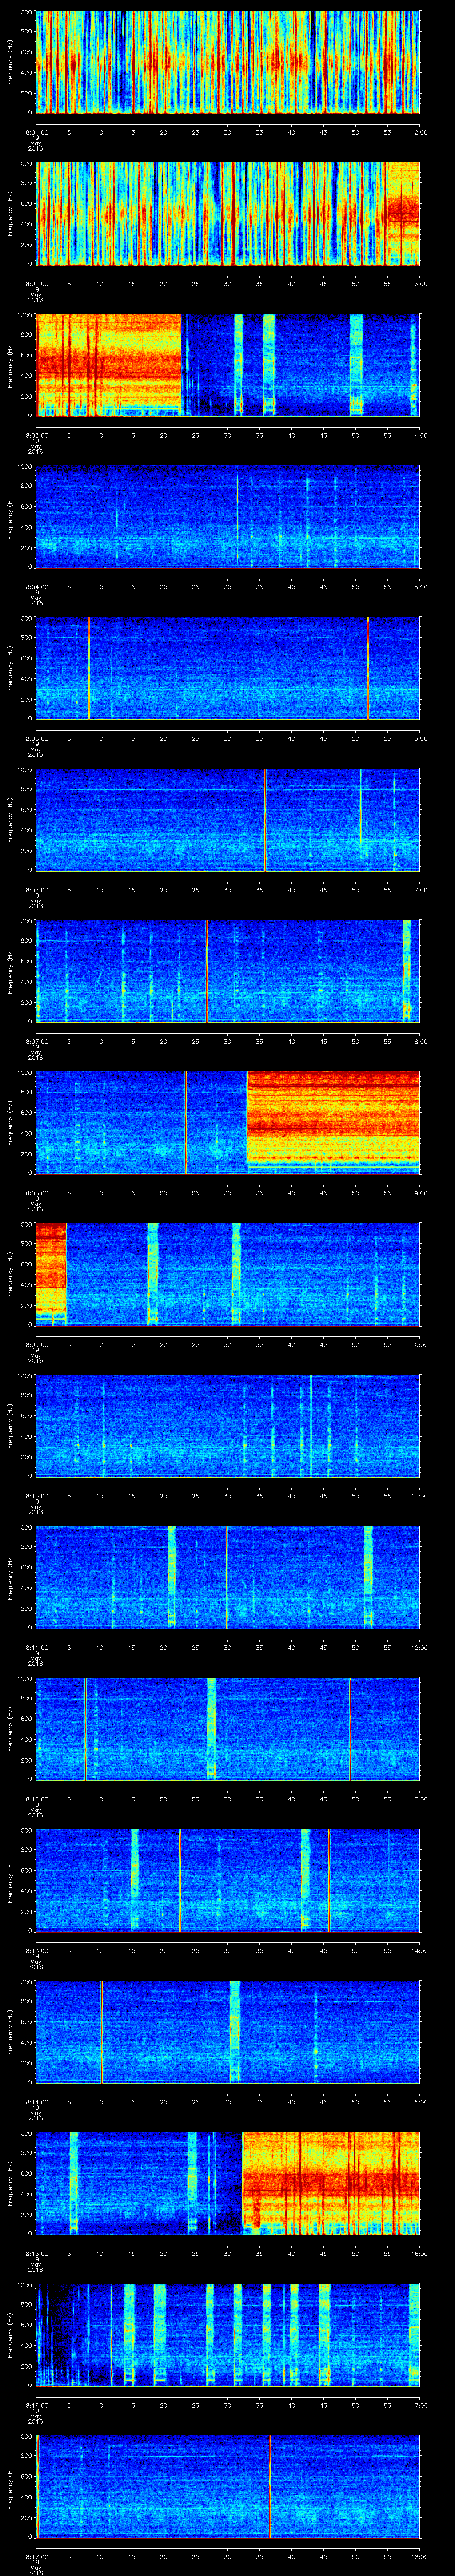
Task: Click the '8:02:00' start time label
Action: (36, 284)
